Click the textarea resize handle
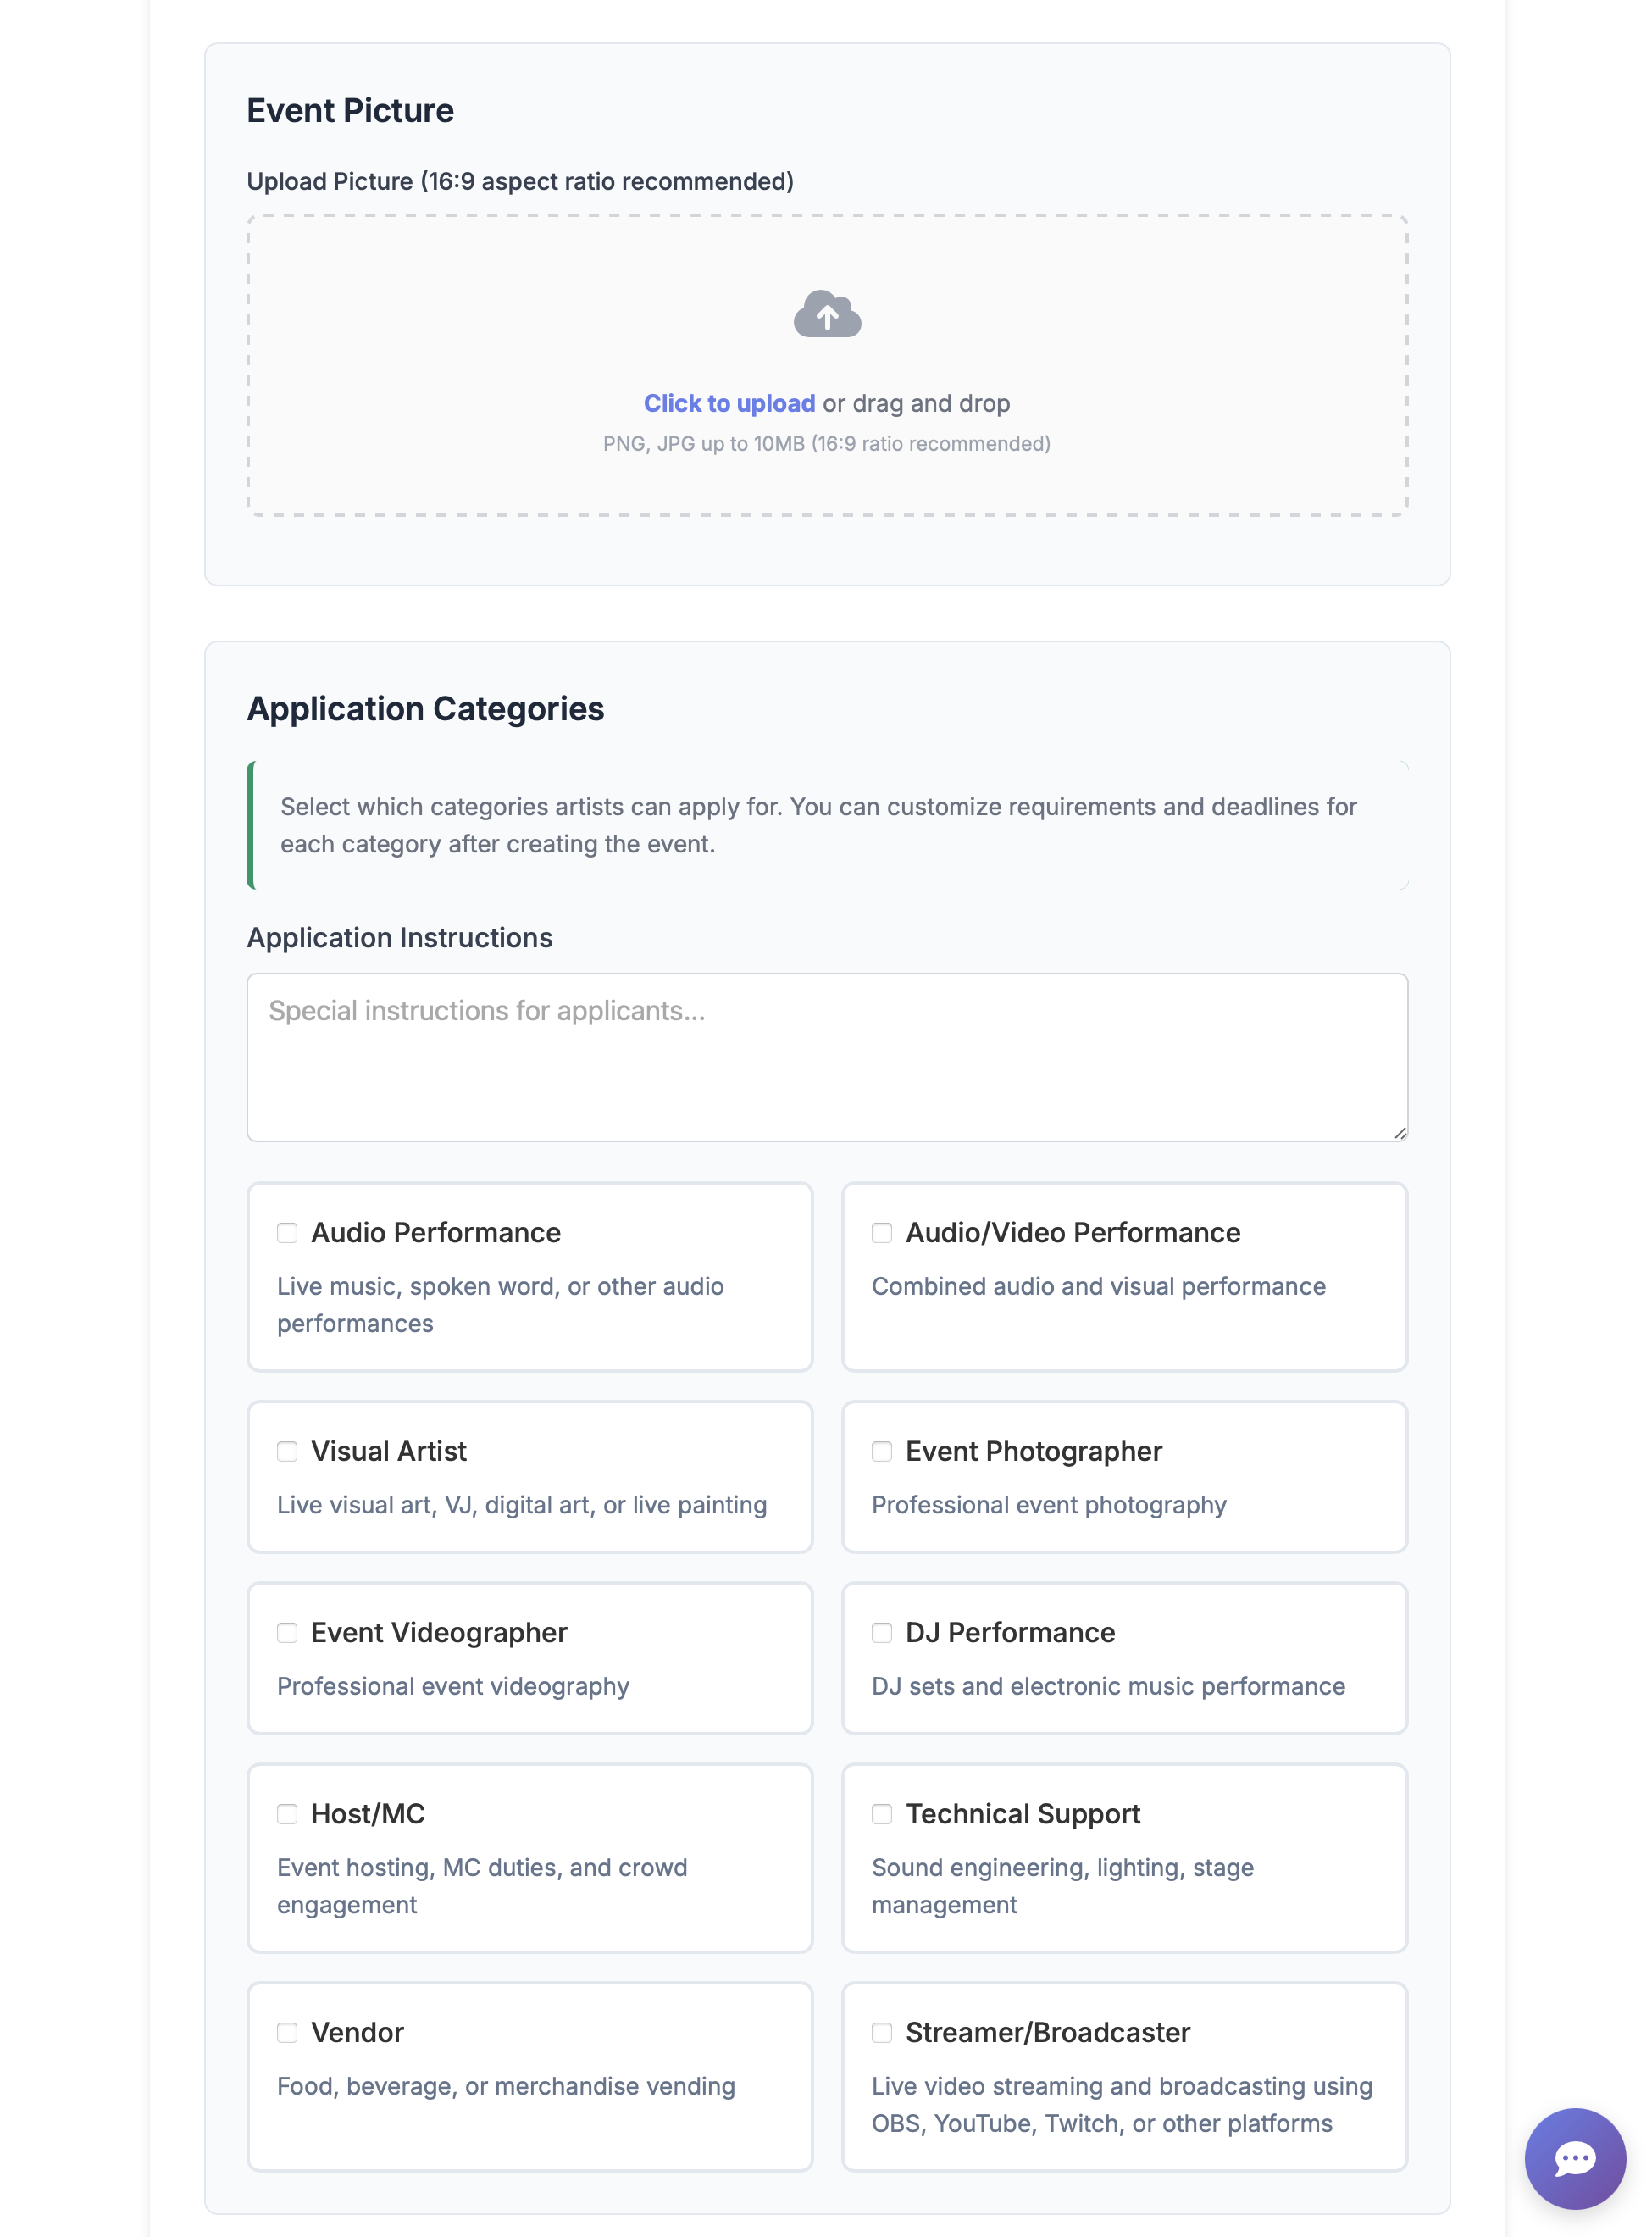Screen dimensions: 1652x2237 point(1399,1133)
